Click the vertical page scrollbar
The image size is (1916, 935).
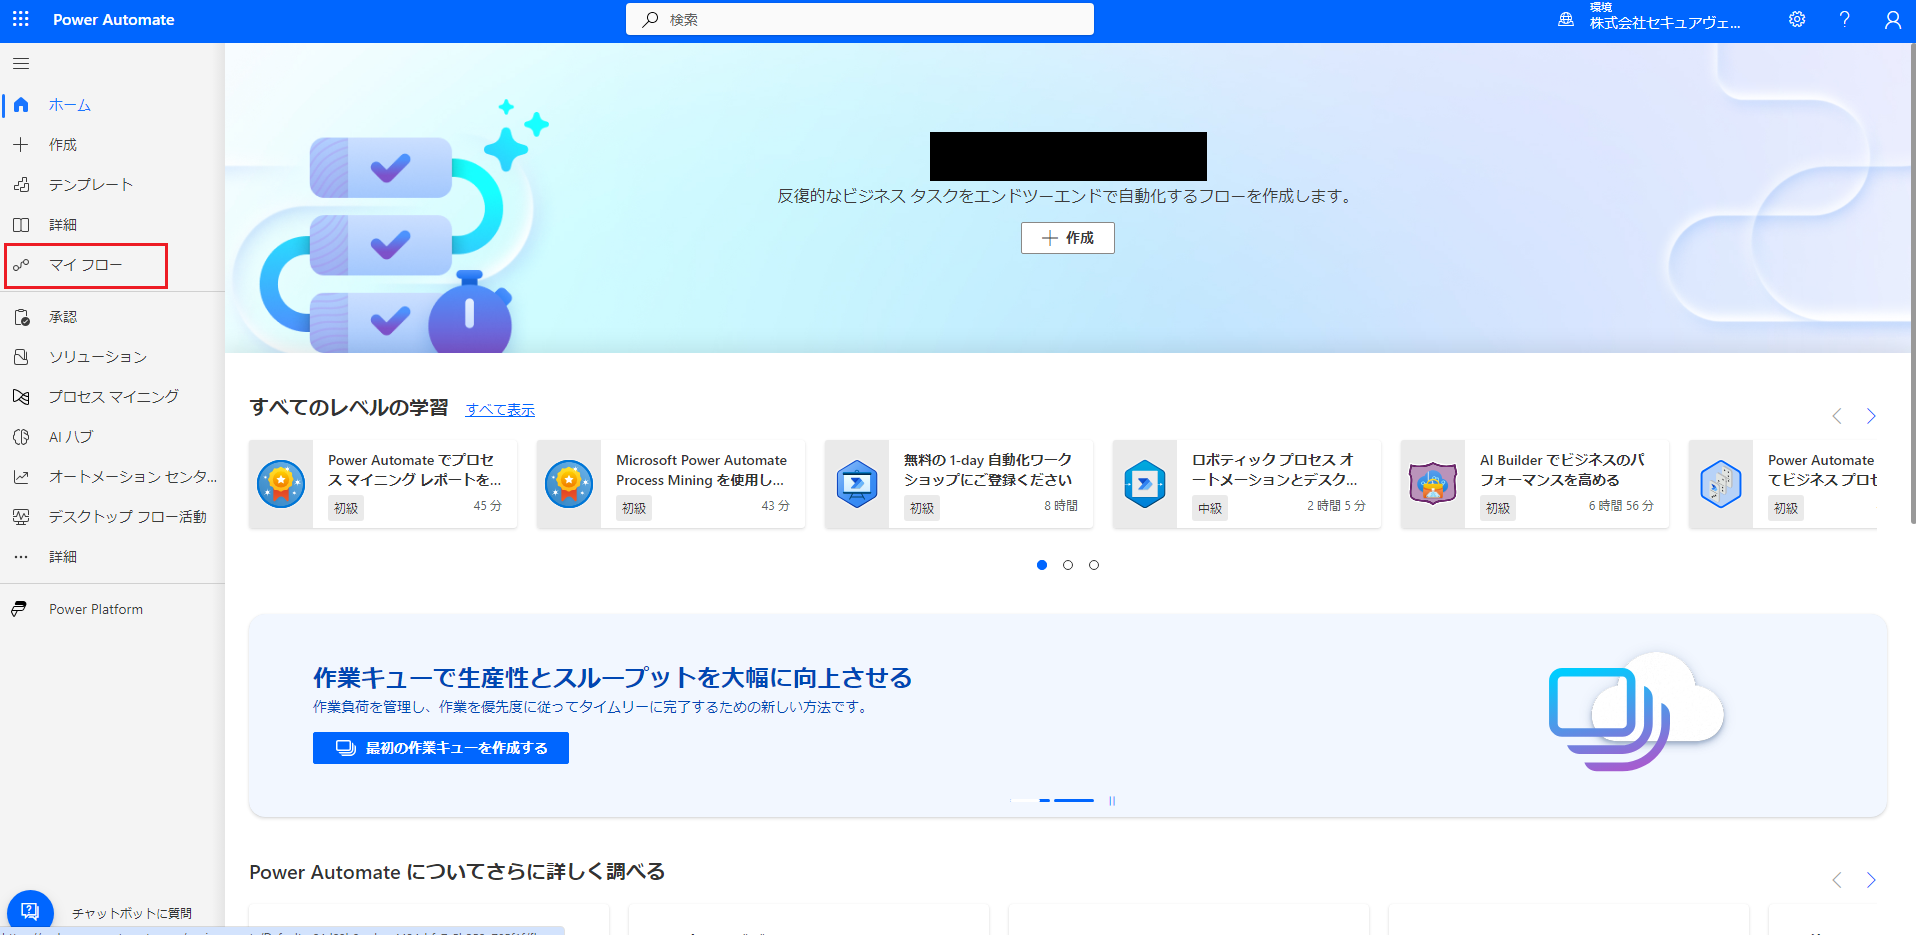1911,283
